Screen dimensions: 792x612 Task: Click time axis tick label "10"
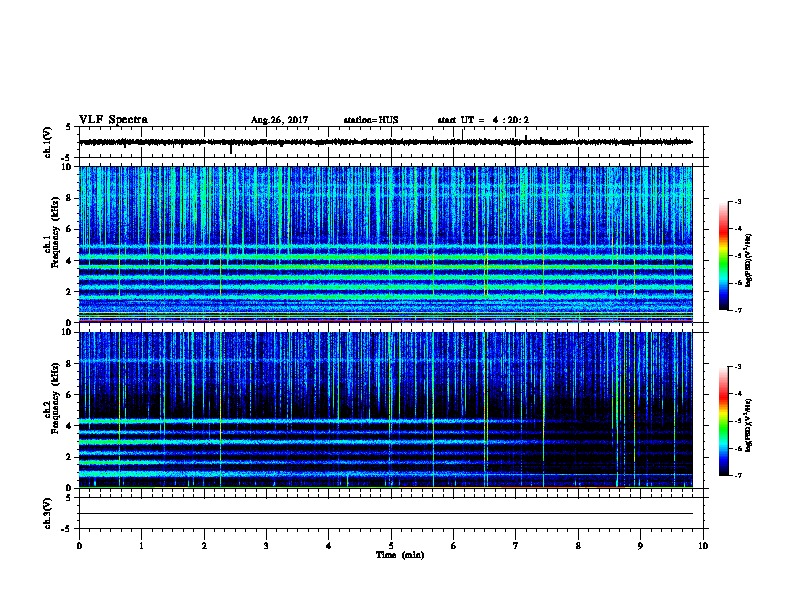point(703,546)
